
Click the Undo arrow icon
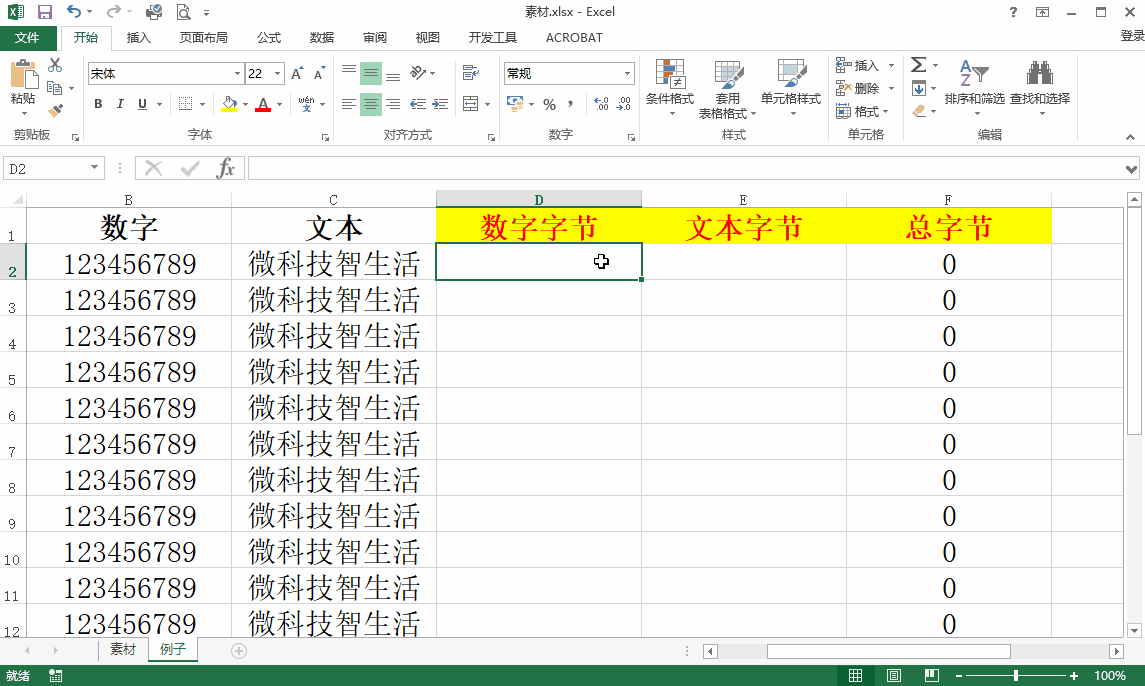73,11
